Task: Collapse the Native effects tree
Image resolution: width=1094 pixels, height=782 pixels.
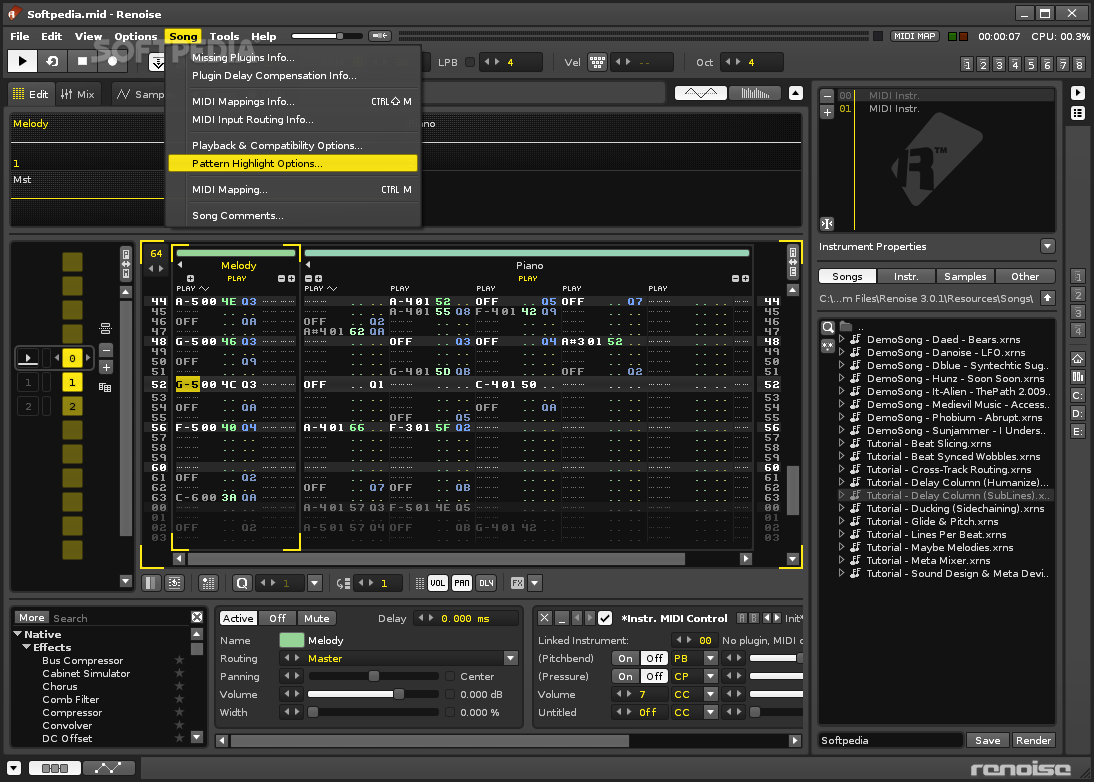Action: click(x=17, y=634)
